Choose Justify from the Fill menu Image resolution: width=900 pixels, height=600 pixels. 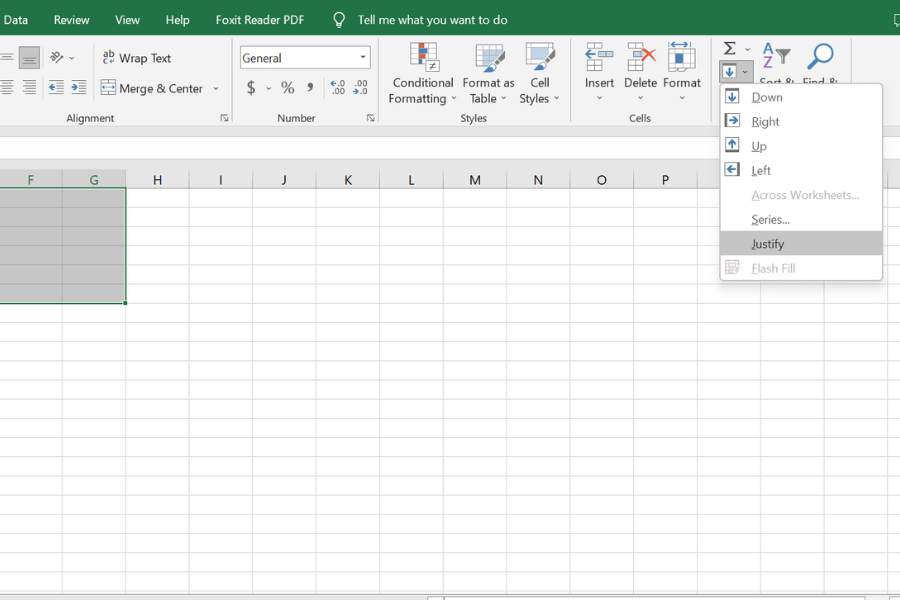pyautogui.click(x=768, y=244)
